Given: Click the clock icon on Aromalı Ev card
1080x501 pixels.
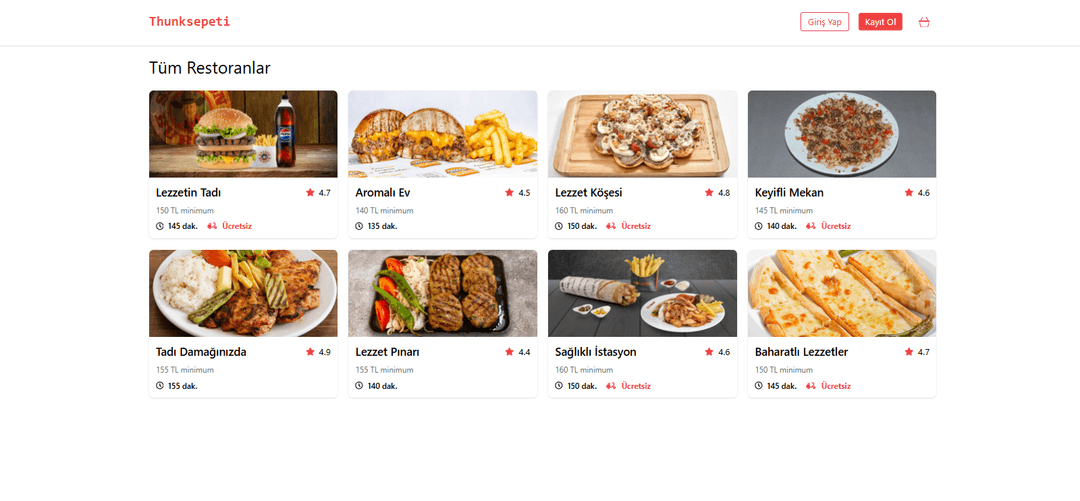Looking at the screenshot, I should click(x=359, y=226).
